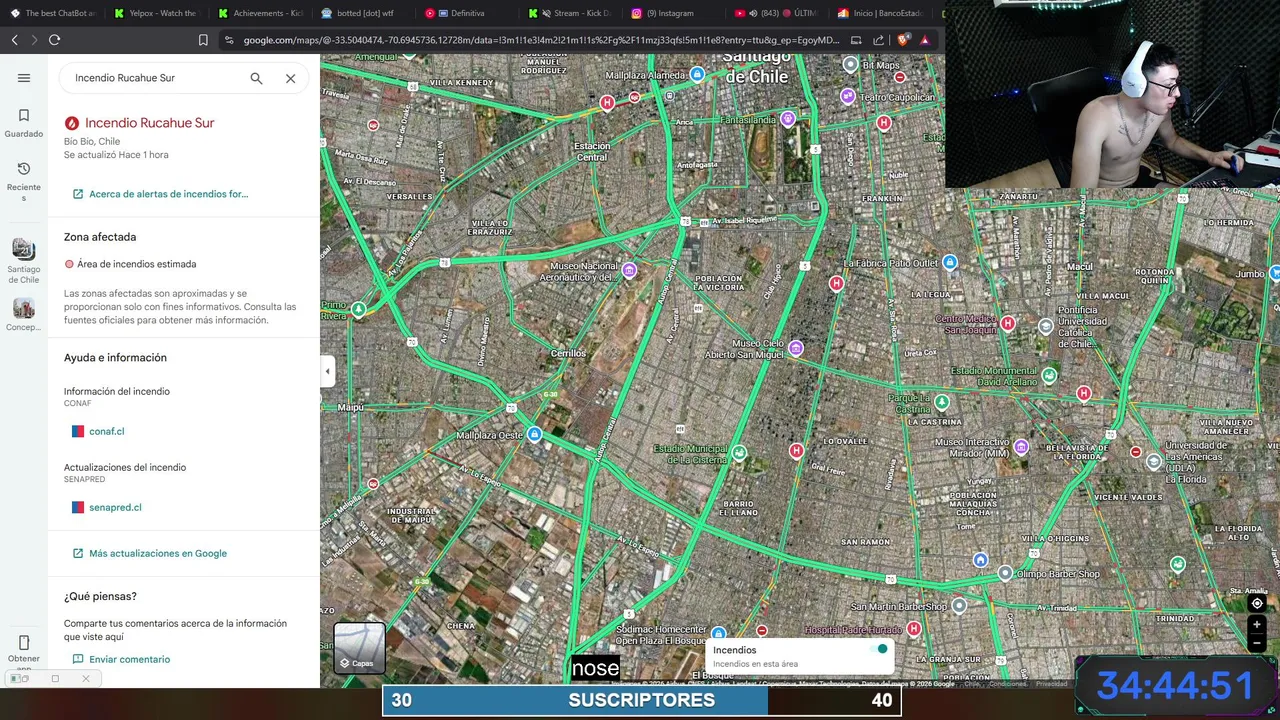The height and width of the screenshot is (720, 1280).
Task: Click San Martin BarberShop marker
Action: coord(958,606)
